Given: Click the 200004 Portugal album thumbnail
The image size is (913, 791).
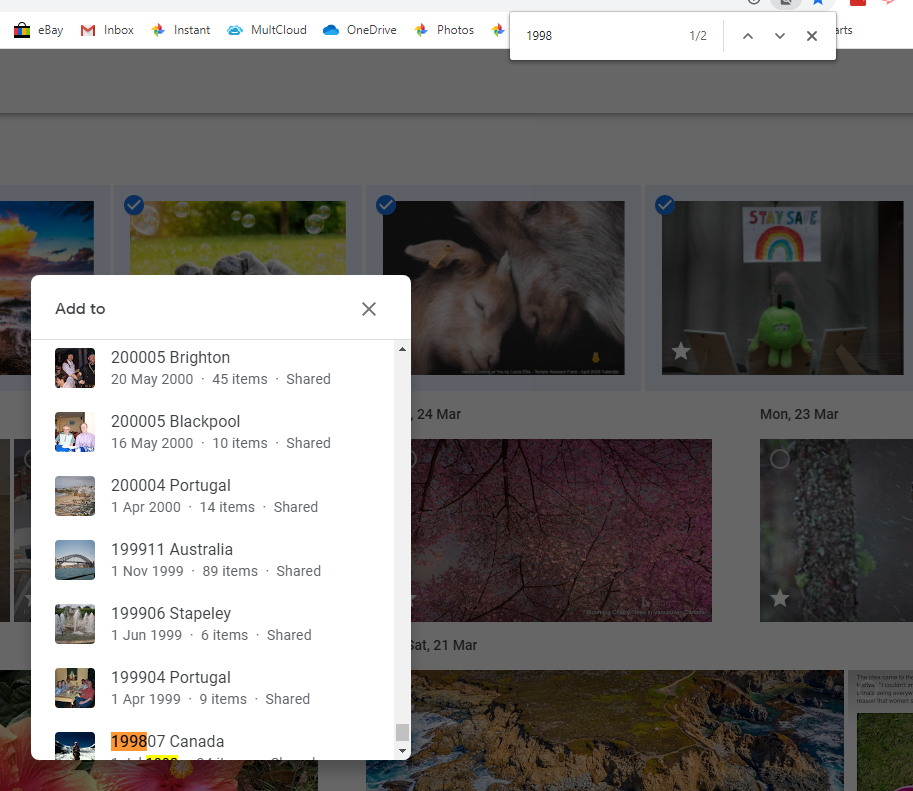Looking at the screenshot, I should (x=75, y=496).
